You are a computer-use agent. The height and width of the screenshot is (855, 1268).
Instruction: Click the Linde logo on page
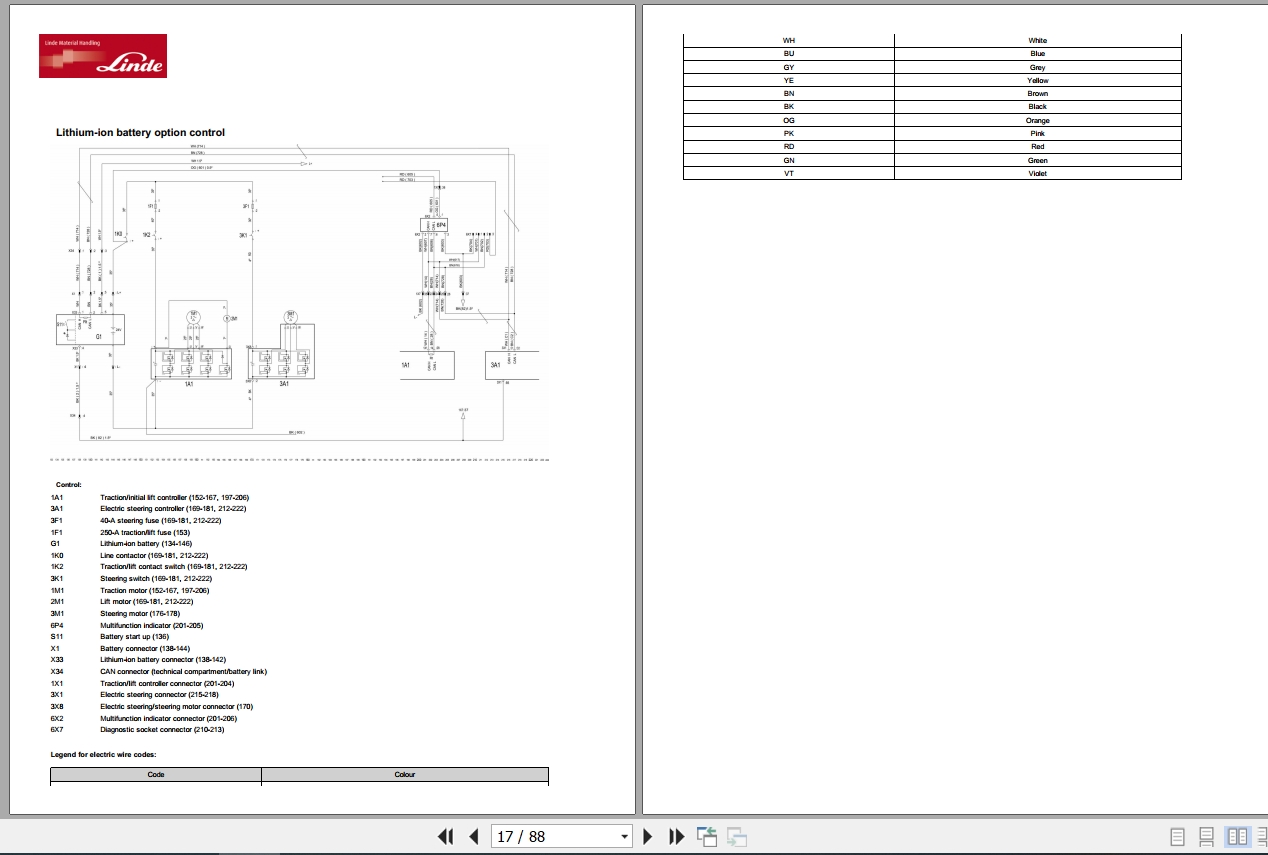point(103,56)
